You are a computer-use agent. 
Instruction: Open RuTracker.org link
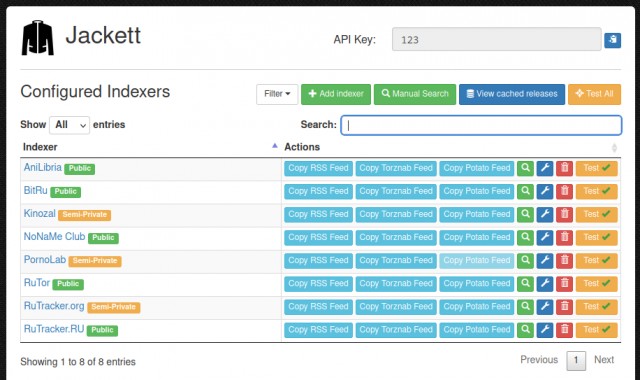[54, 306]
